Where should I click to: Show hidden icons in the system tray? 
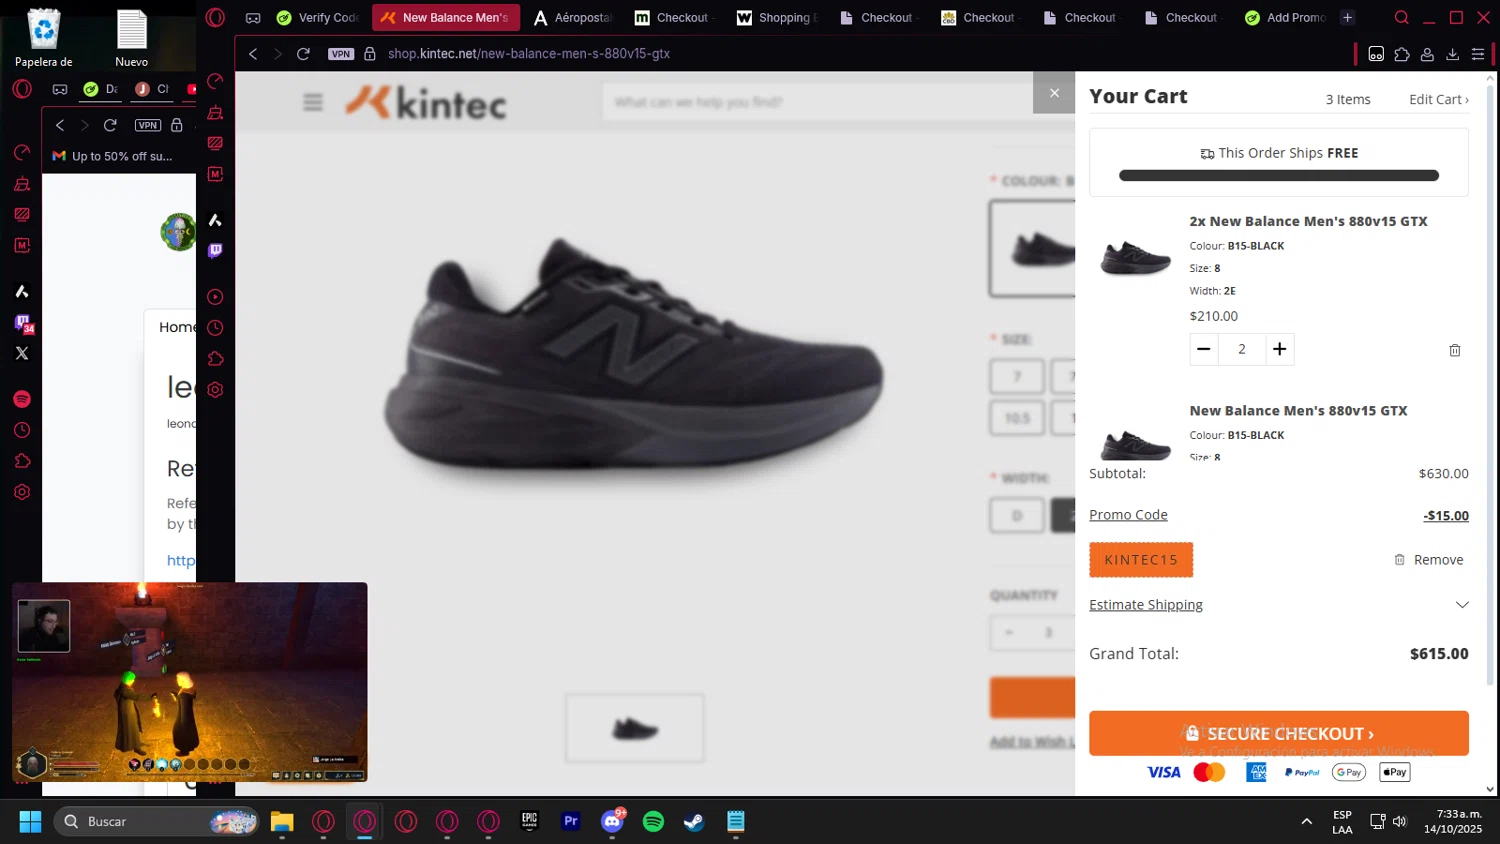tap(1306, 821)
